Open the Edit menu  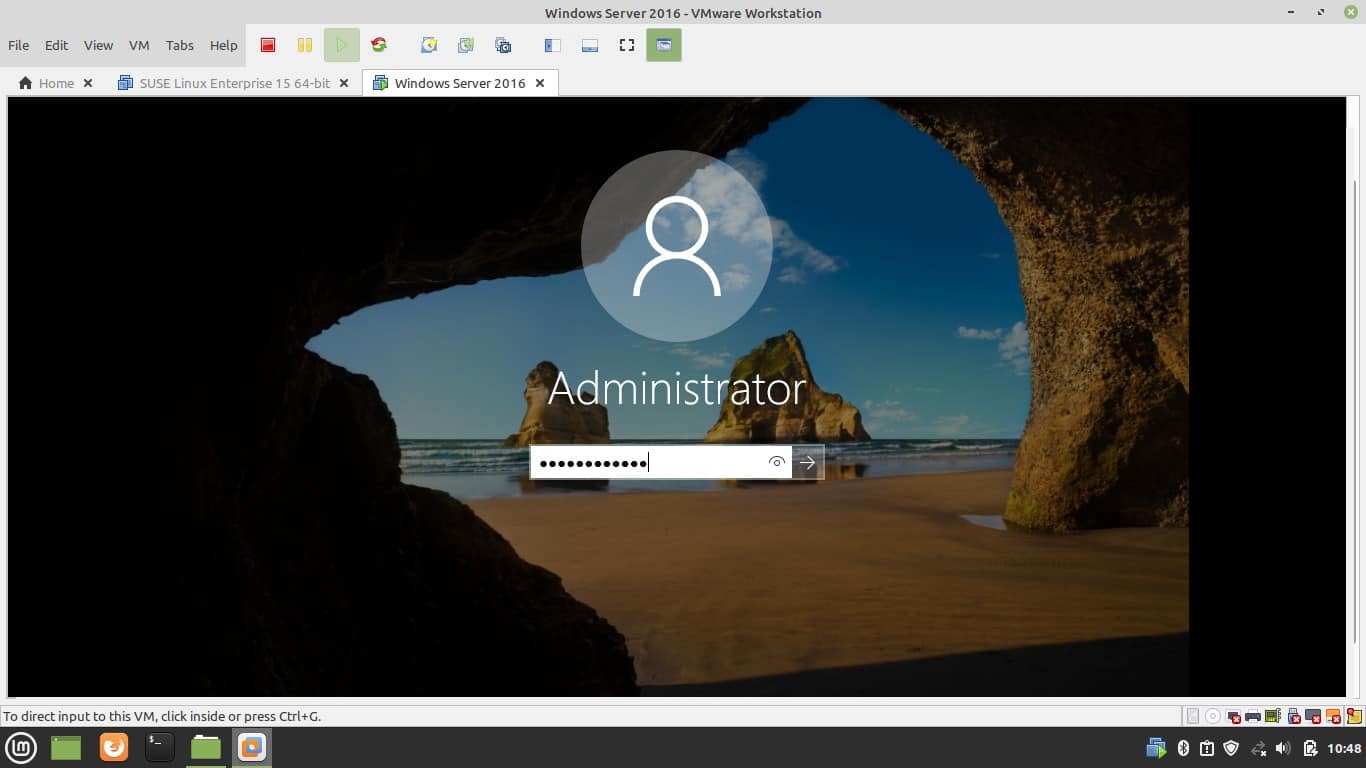57,45
